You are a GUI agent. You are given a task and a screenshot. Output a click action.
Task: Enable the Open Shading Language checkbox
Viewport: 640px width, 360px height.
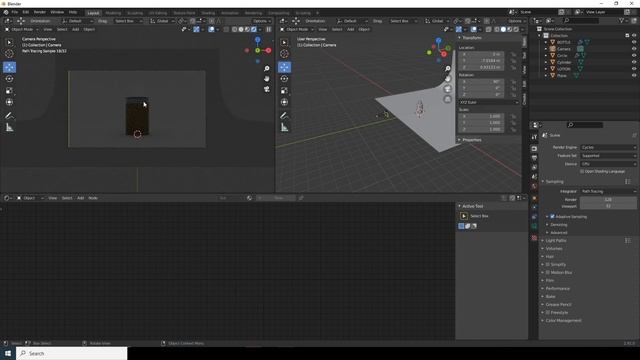(582, 171)
